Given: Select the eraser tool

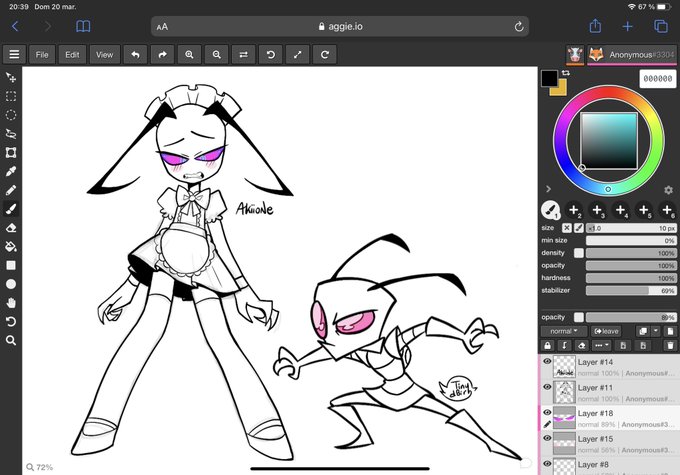Looking at the screenshot, I should click(x=11, y=228).
